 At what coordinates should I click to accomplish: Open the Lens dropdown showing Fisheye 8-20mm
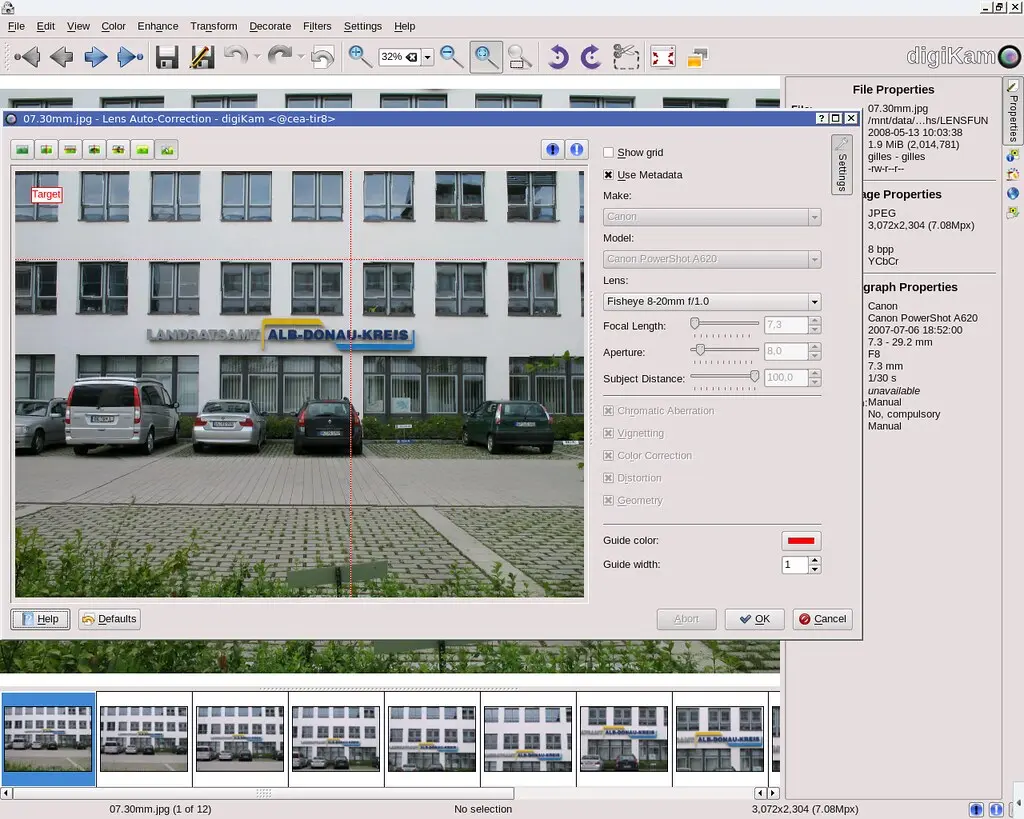(712, 301)
